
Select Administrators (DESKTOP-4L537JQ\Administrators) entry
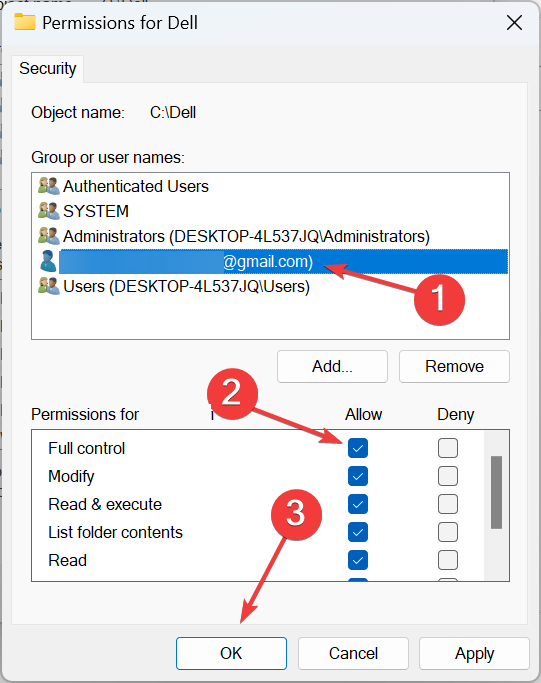click(x=247, y=237)
